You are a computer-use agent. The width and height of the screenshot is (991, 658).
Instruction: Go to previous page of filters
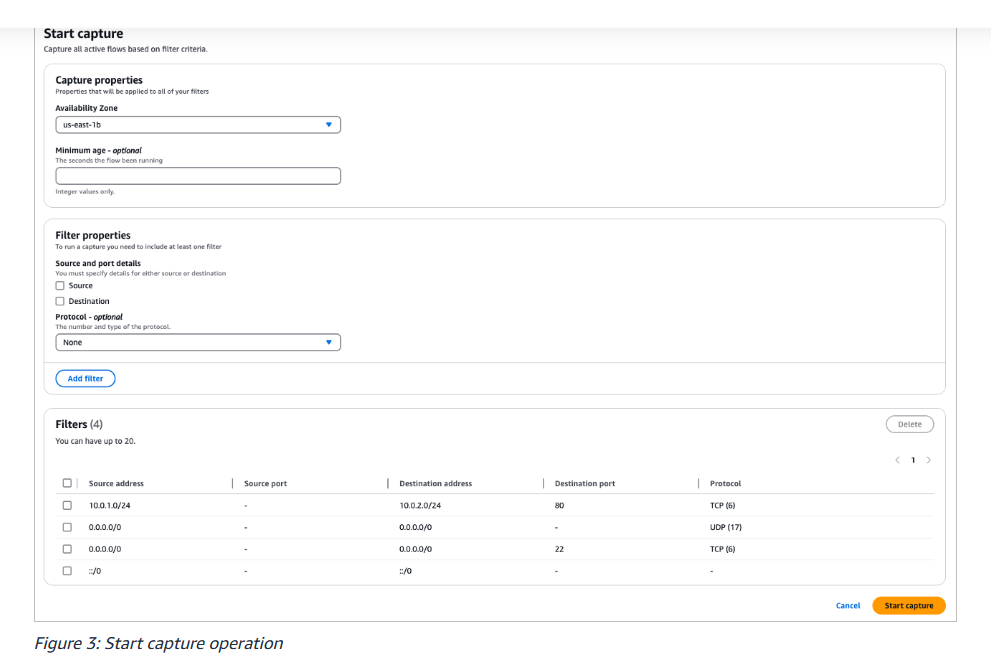[897, 460]
